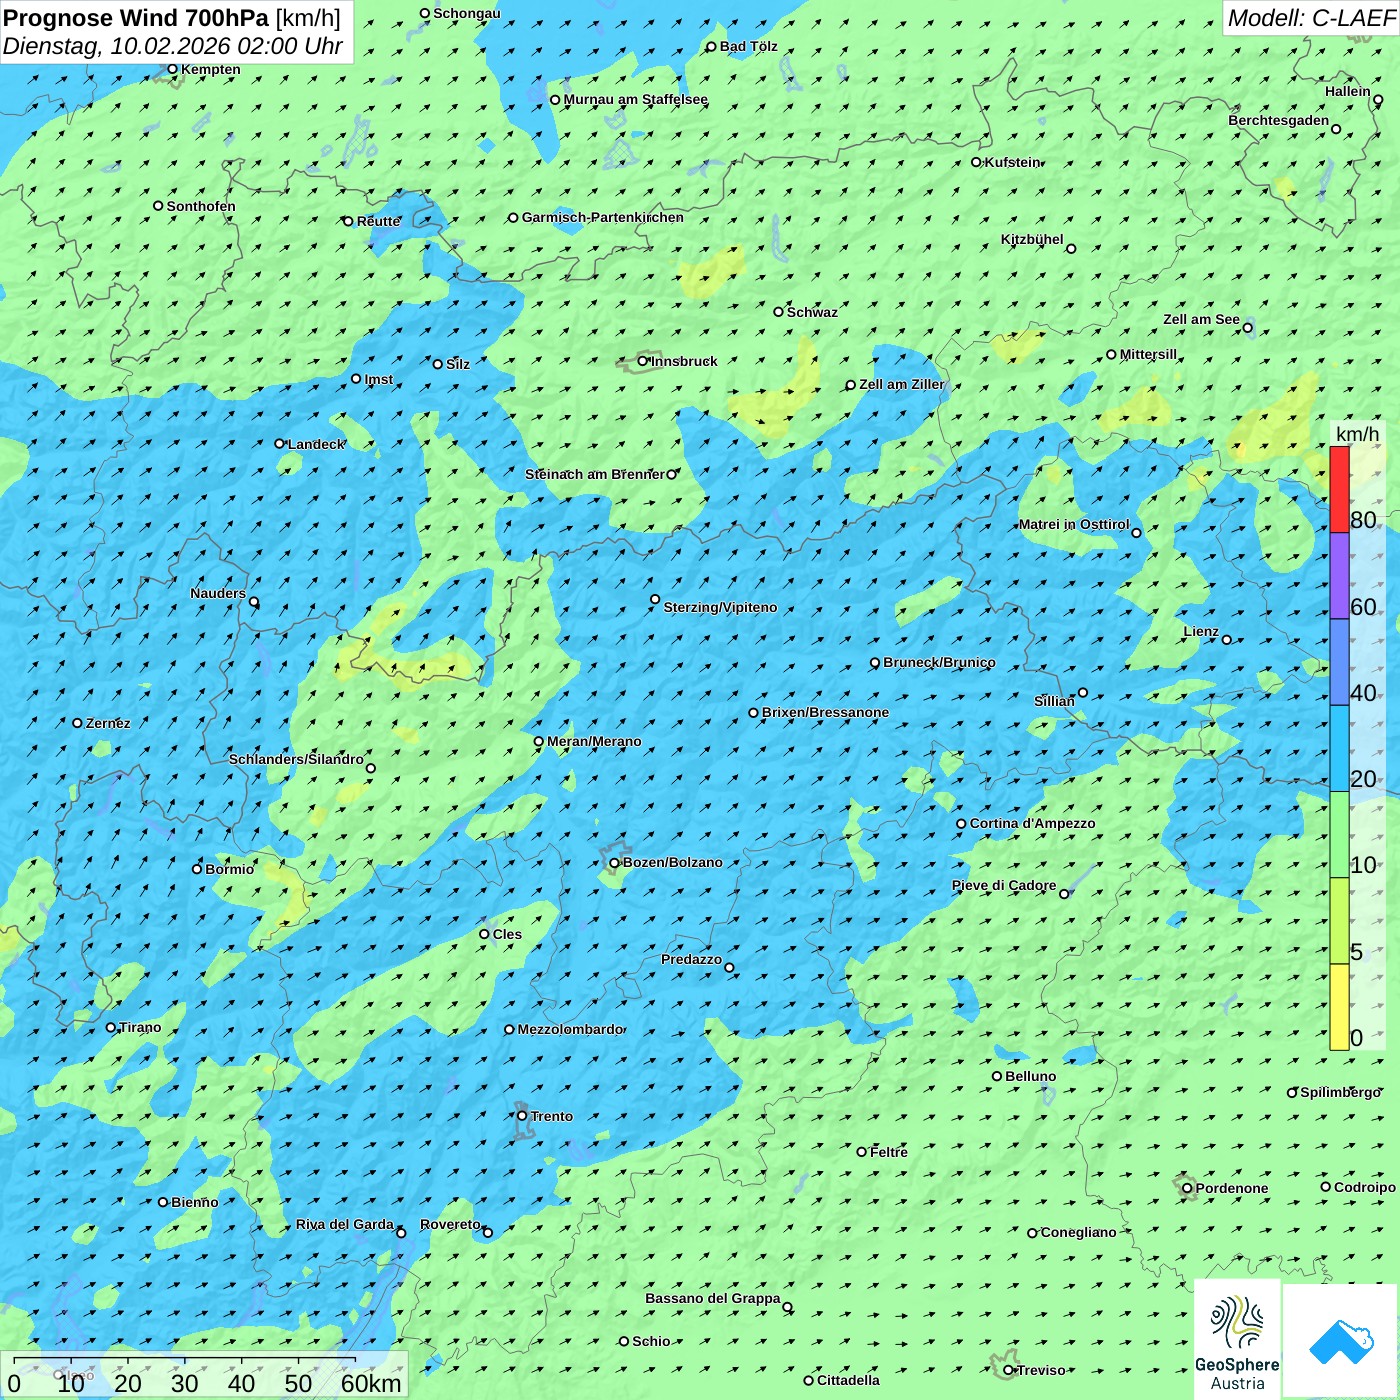Click the 'Rovereto' label
Screen dimensions: 1400x1400
(450, 1224)
